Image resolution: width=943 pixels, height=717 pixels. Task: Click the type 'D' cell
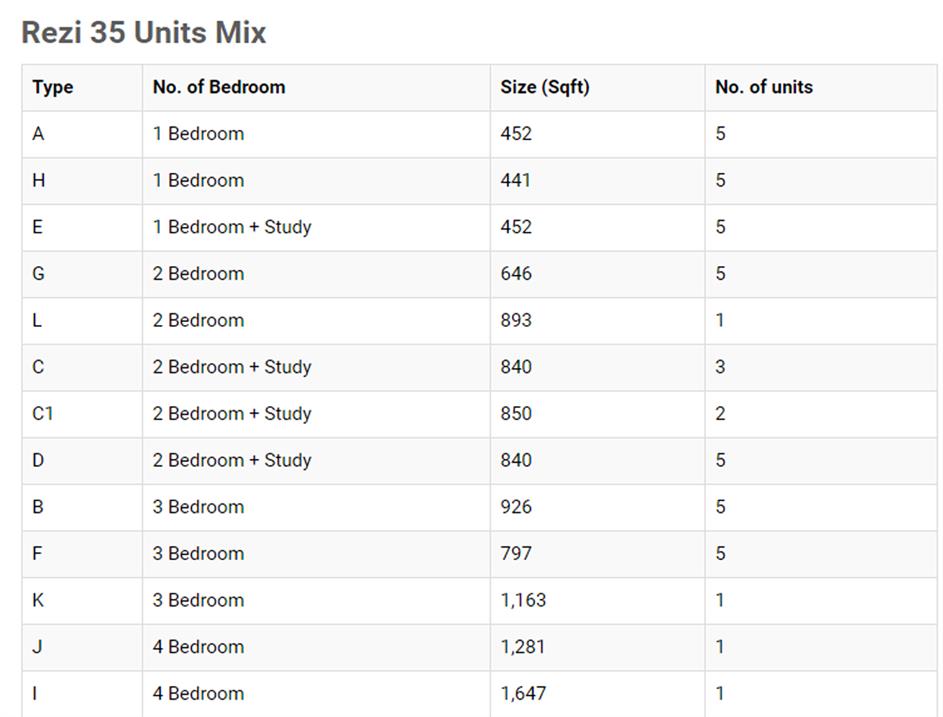(38, 461)
